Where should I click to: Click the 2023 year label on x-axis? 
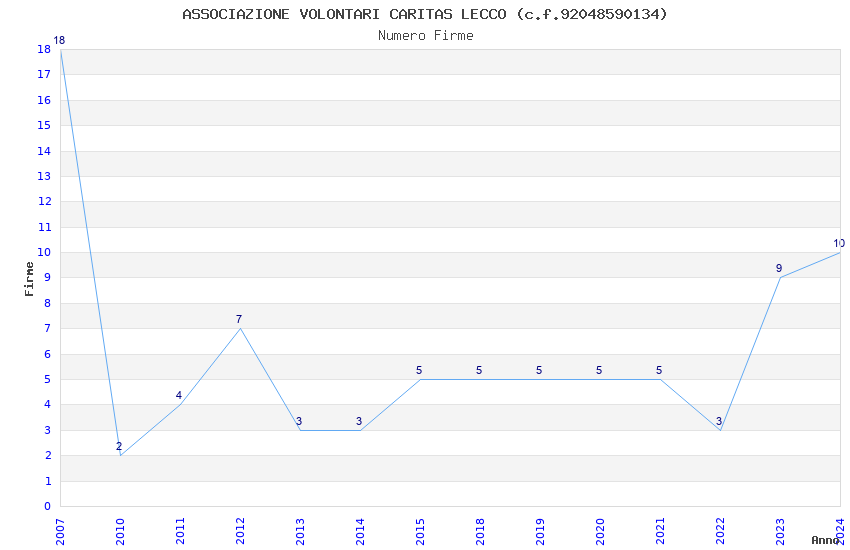[780, 532]
